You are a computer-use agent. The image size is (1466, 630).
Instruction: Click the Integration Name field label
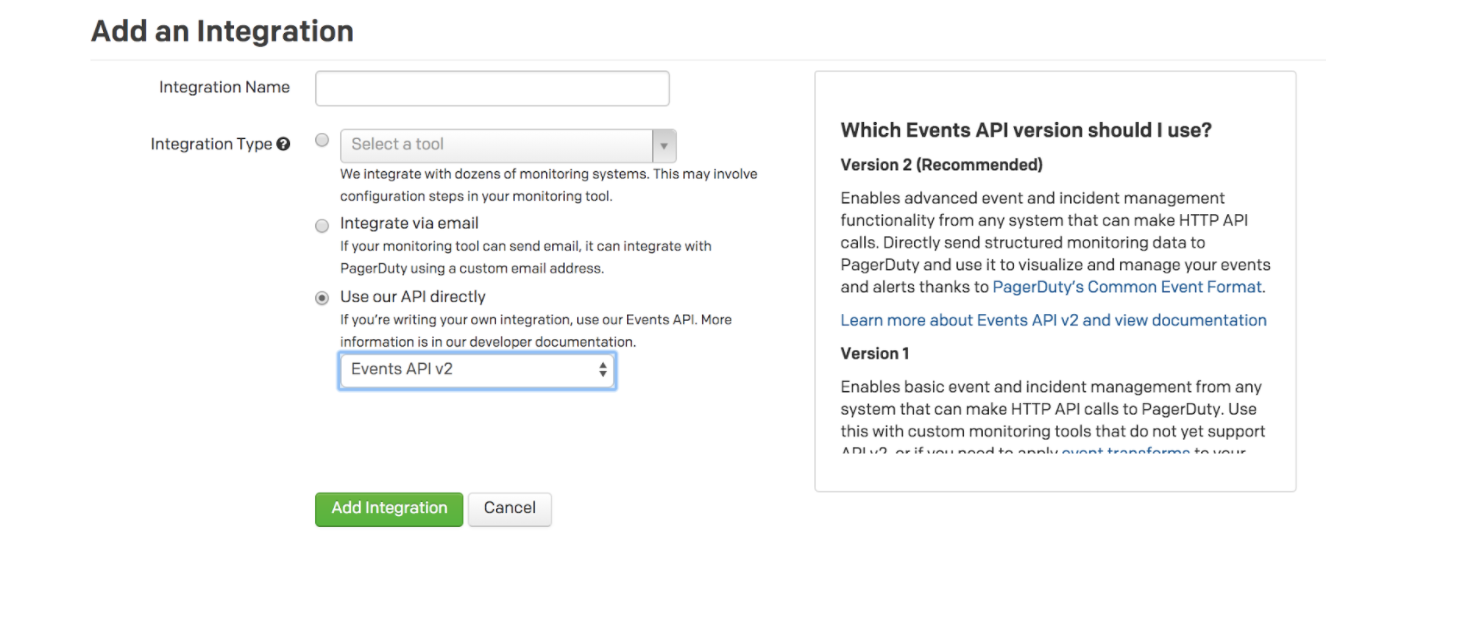coord(224,87)
